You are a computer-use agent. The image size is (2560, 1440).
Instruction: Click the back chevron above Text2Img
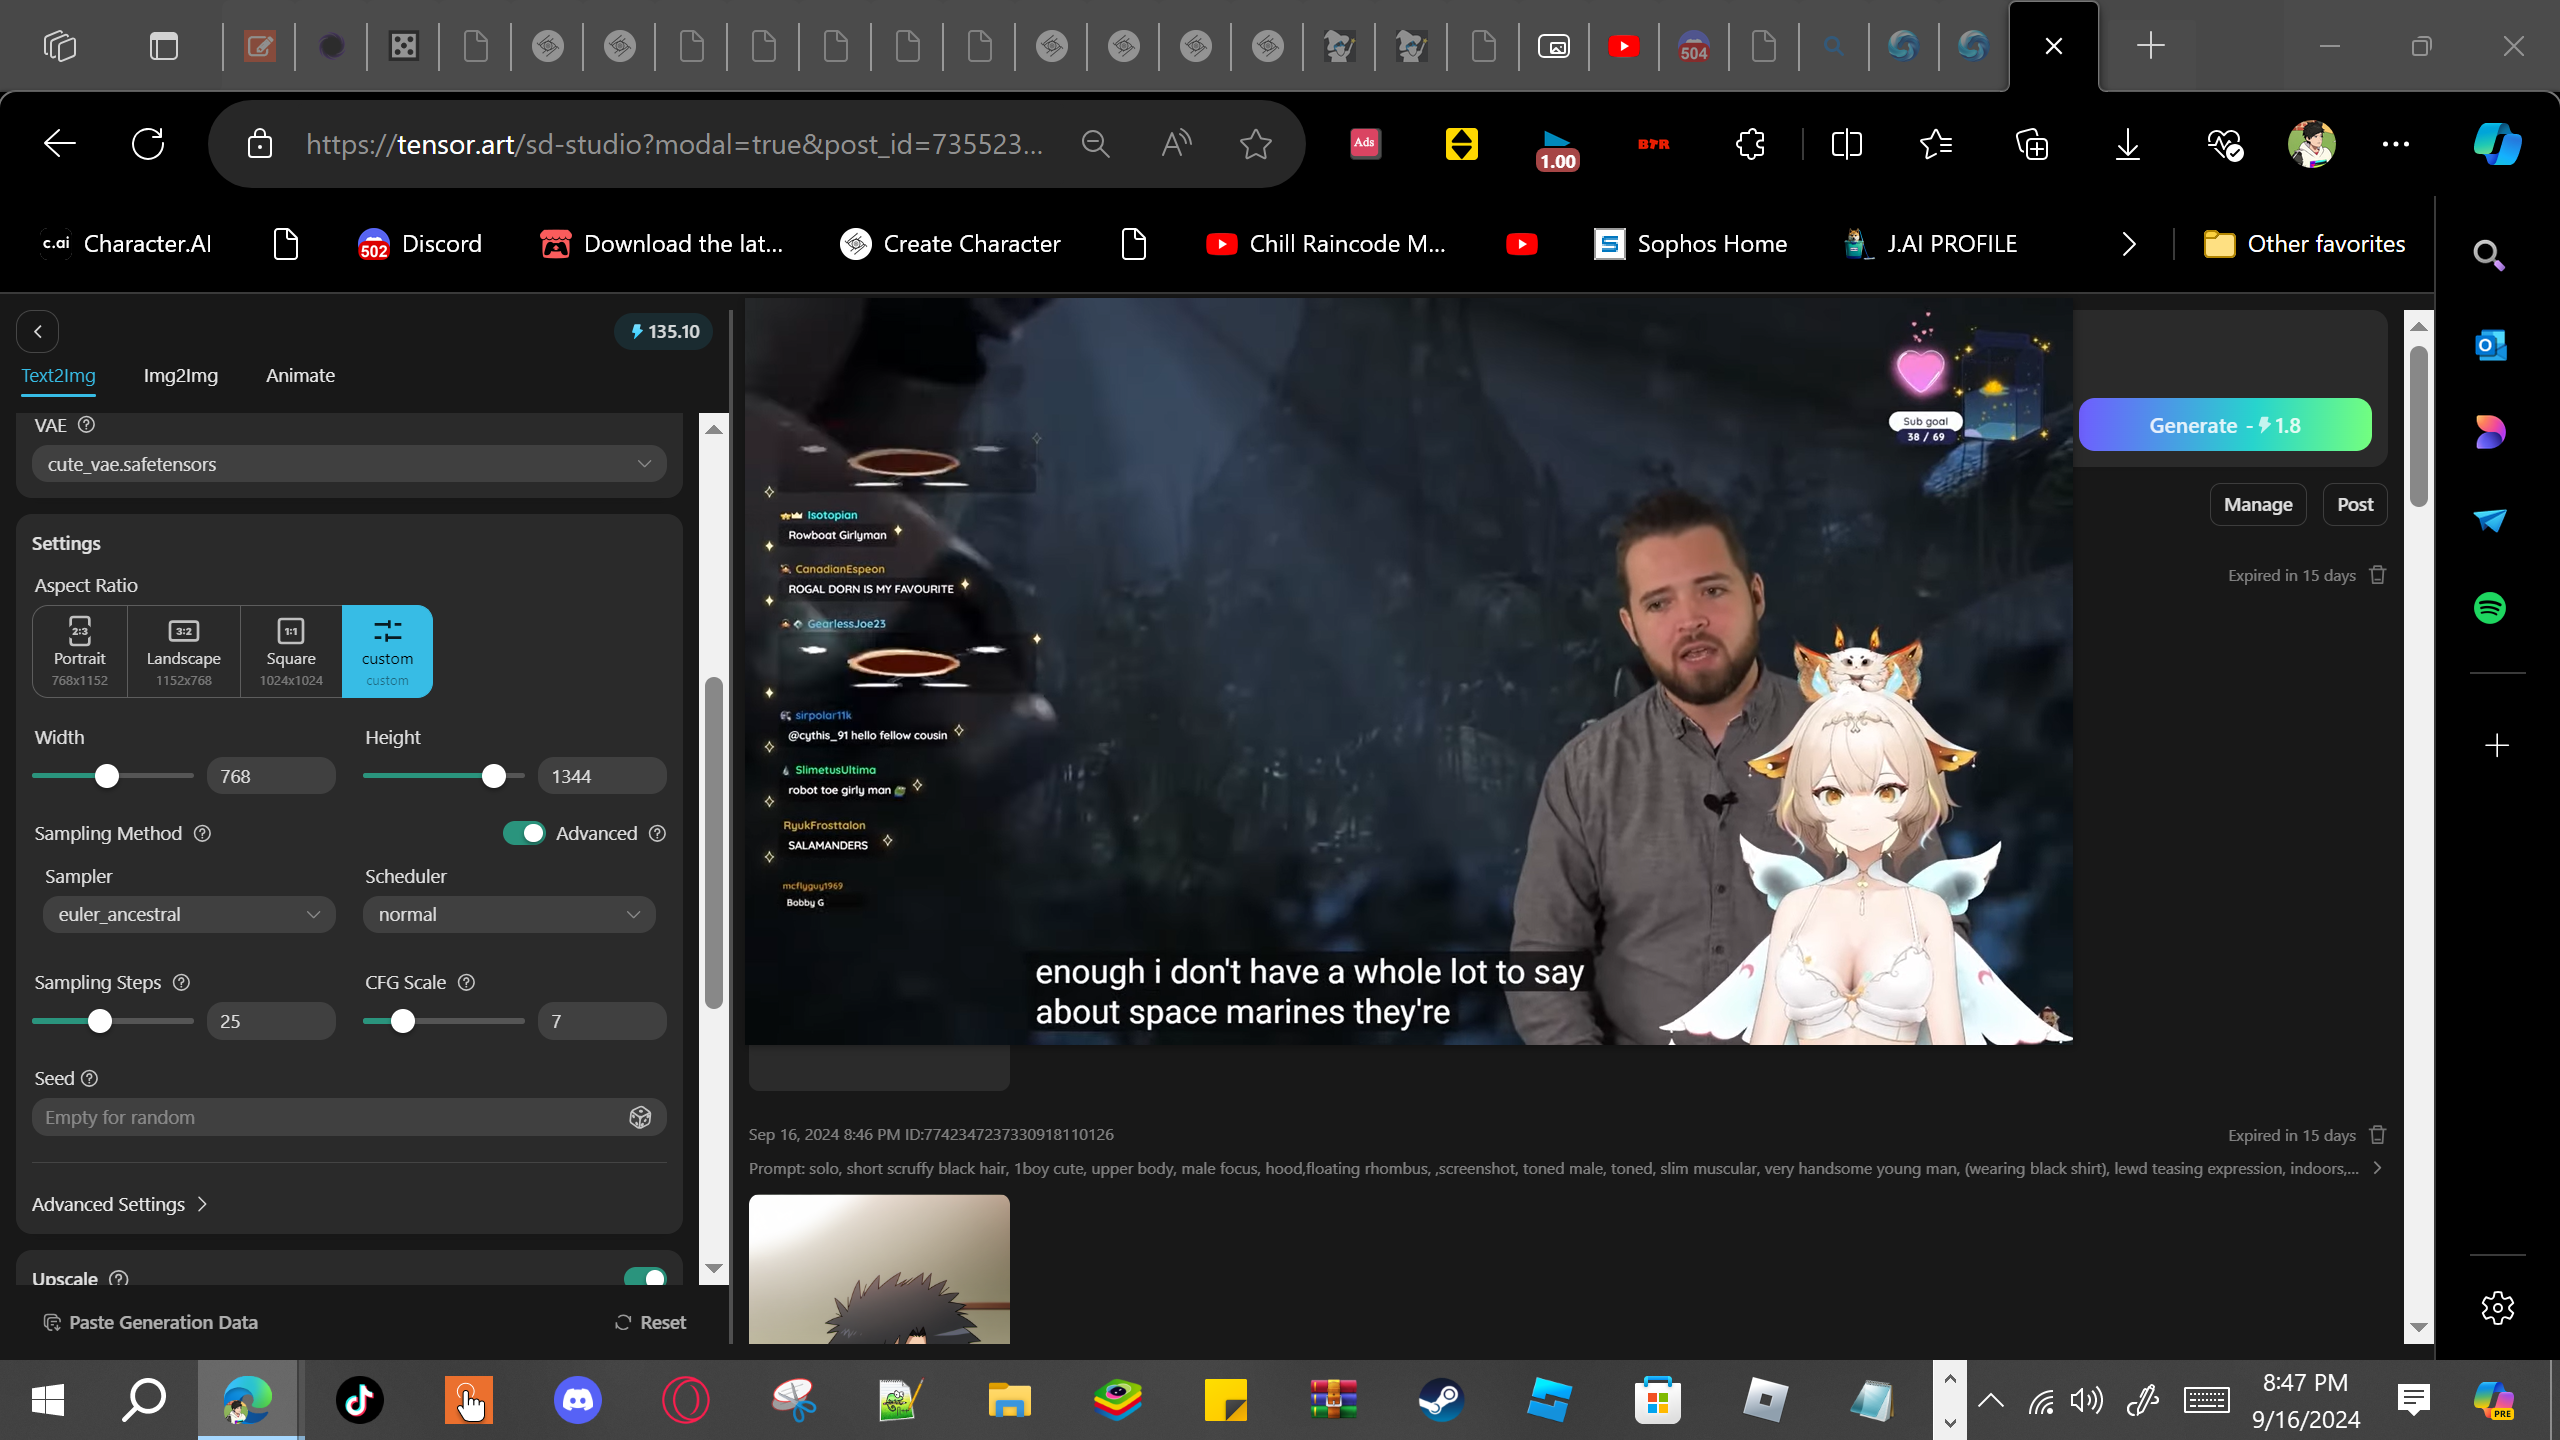coord(38,332)
